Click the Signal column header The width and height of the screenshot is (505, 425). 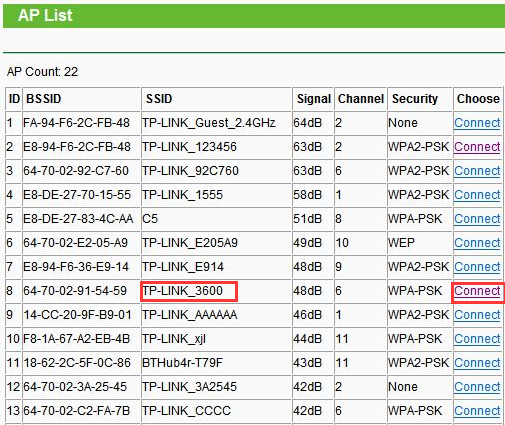(x=314, y=99)
